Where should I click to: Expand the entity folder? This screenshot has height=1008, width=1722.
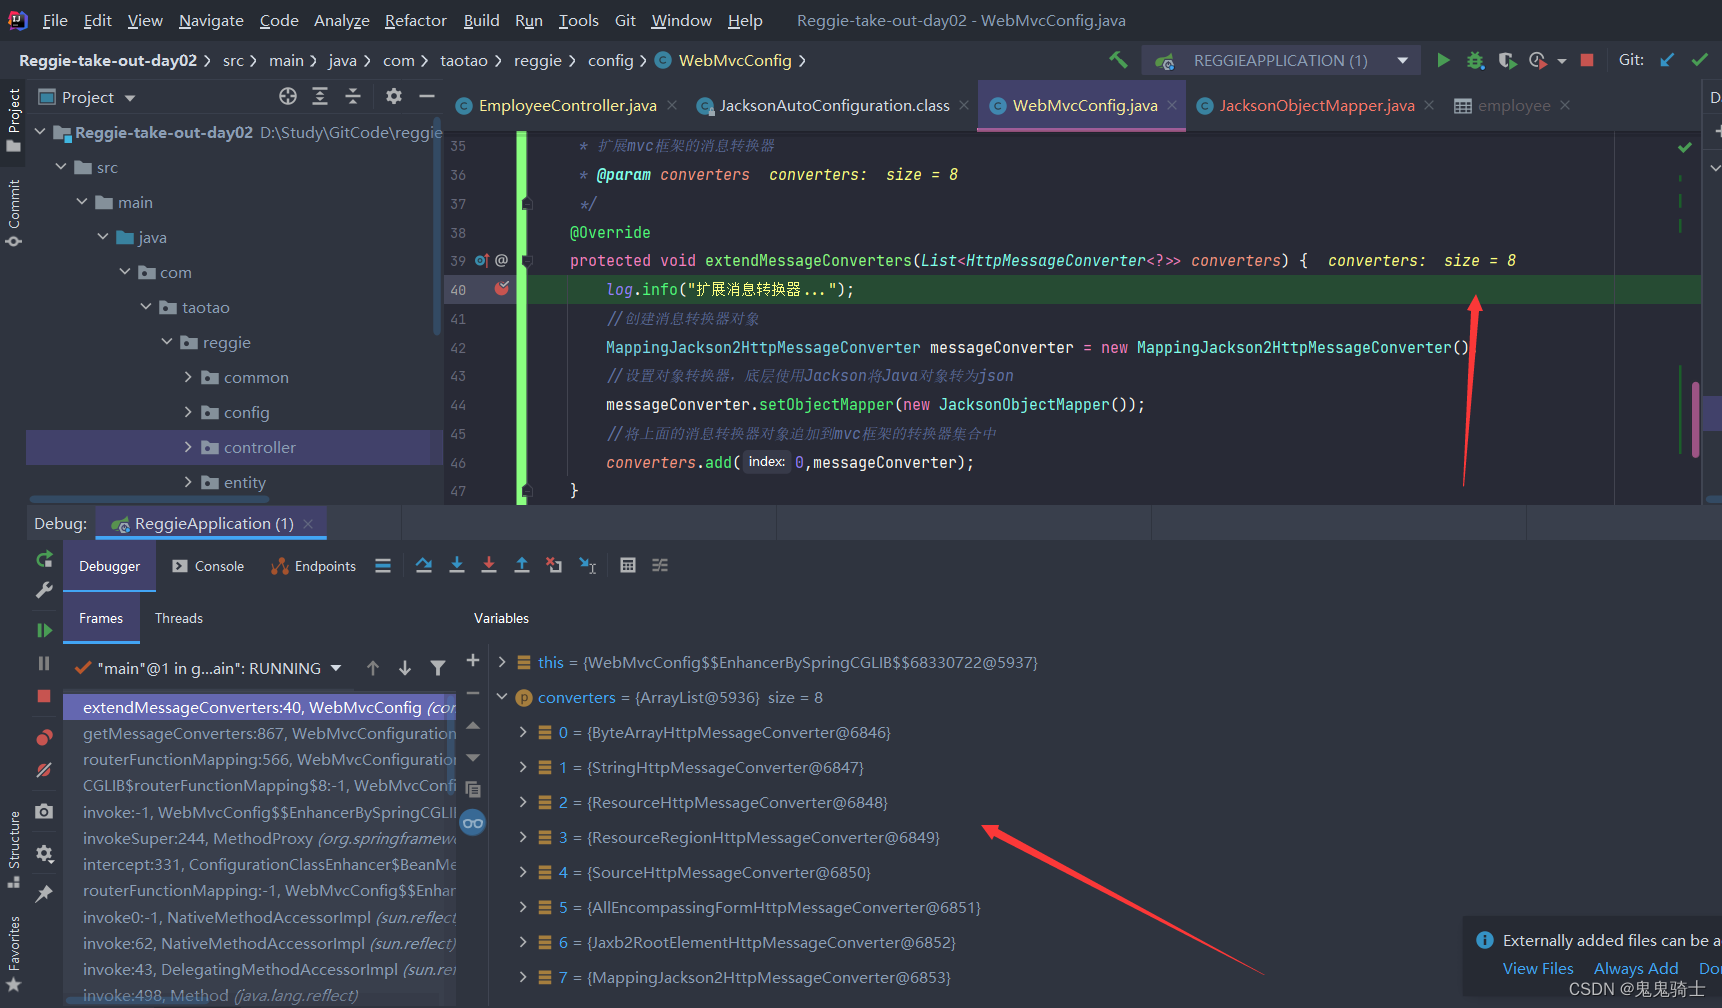click(x=188, y=482)
